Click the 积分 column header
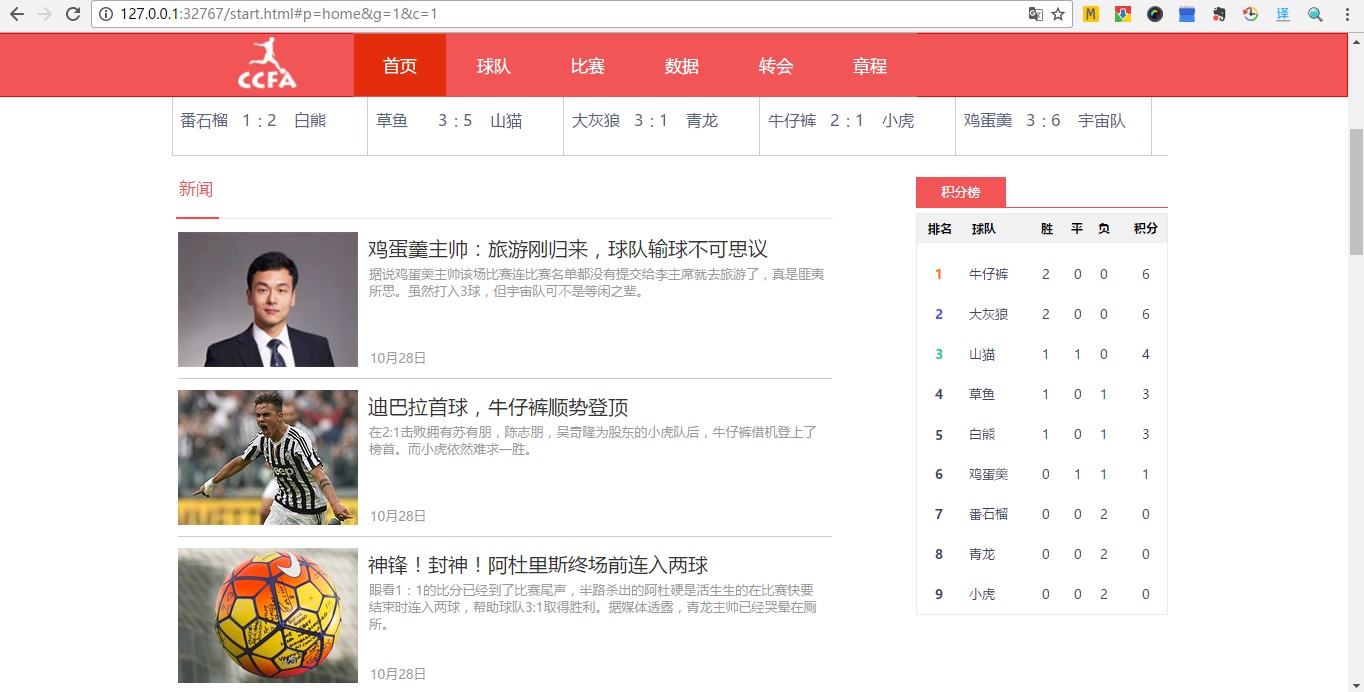This screenshot has height=692, width=1364. [1146, 229]
